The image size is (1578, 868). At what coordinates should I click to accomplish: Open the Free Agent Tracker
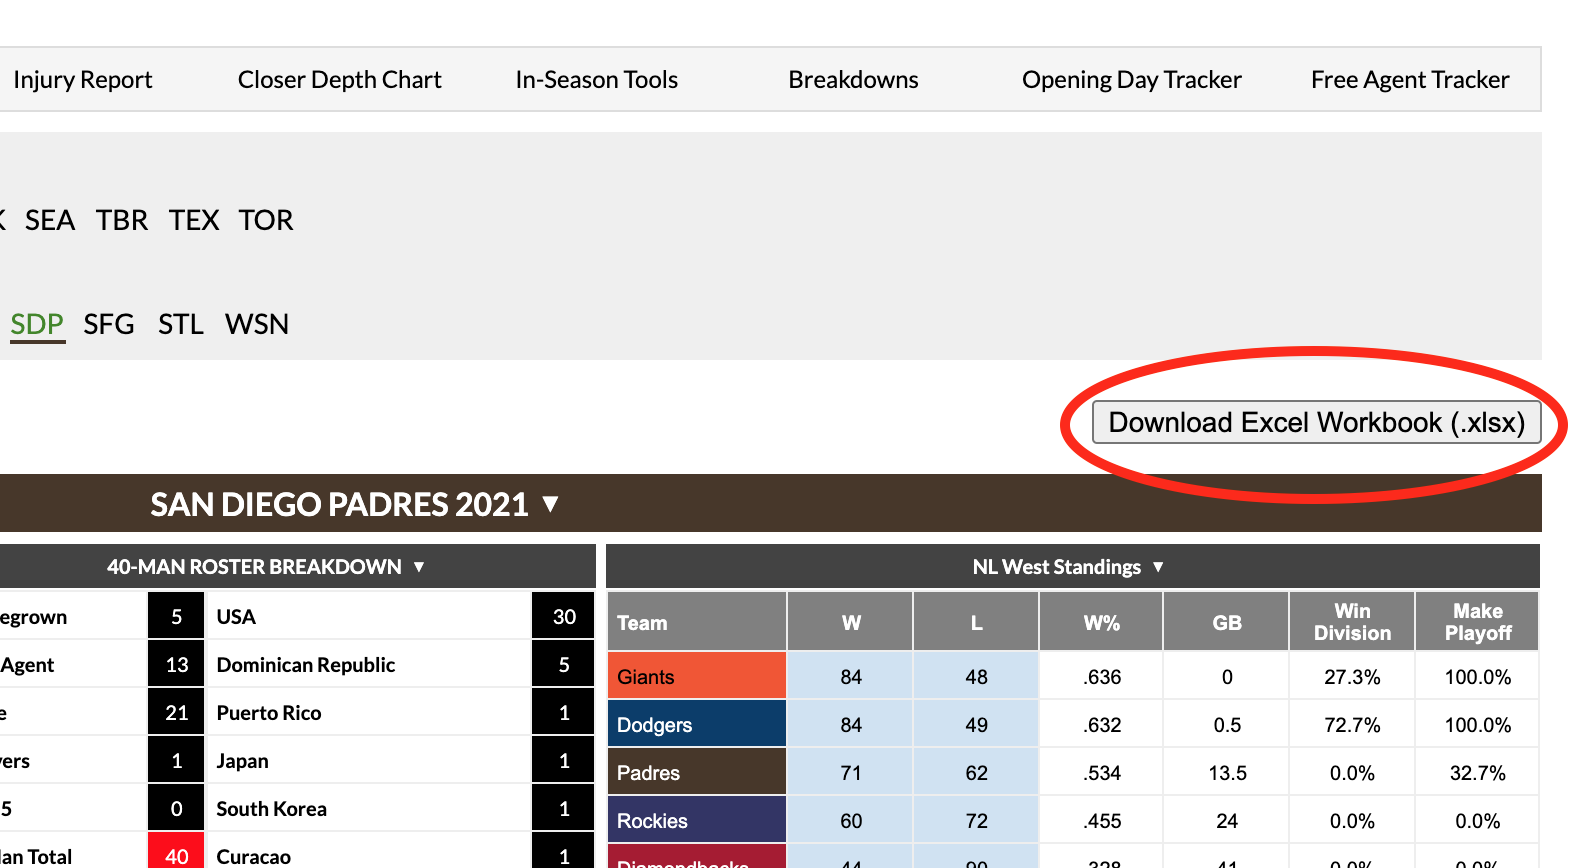[x=1409, y=80]
